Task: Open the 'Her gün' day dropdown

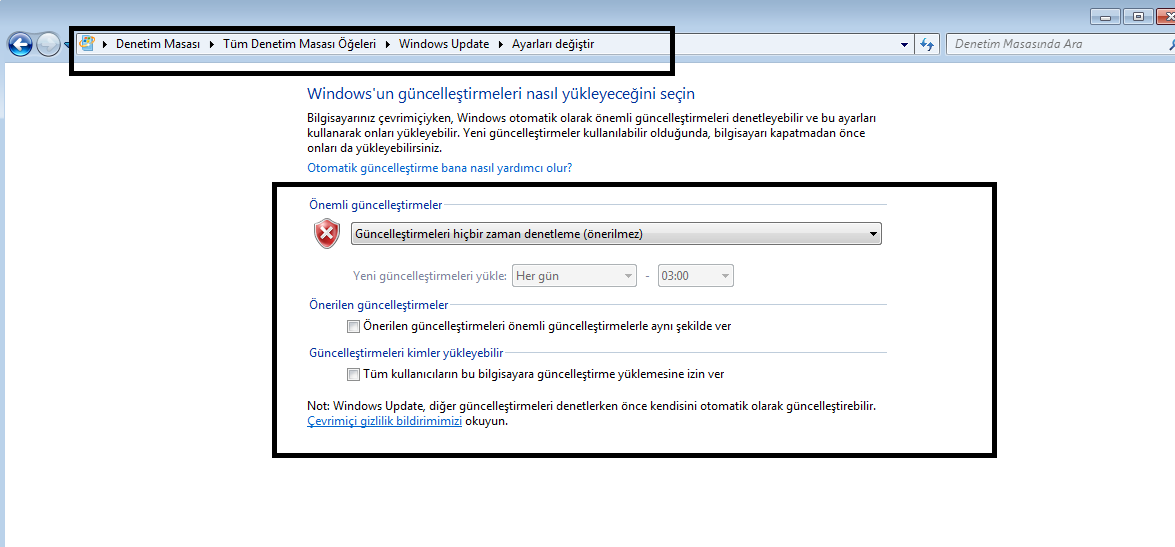Action: point(574,276)
